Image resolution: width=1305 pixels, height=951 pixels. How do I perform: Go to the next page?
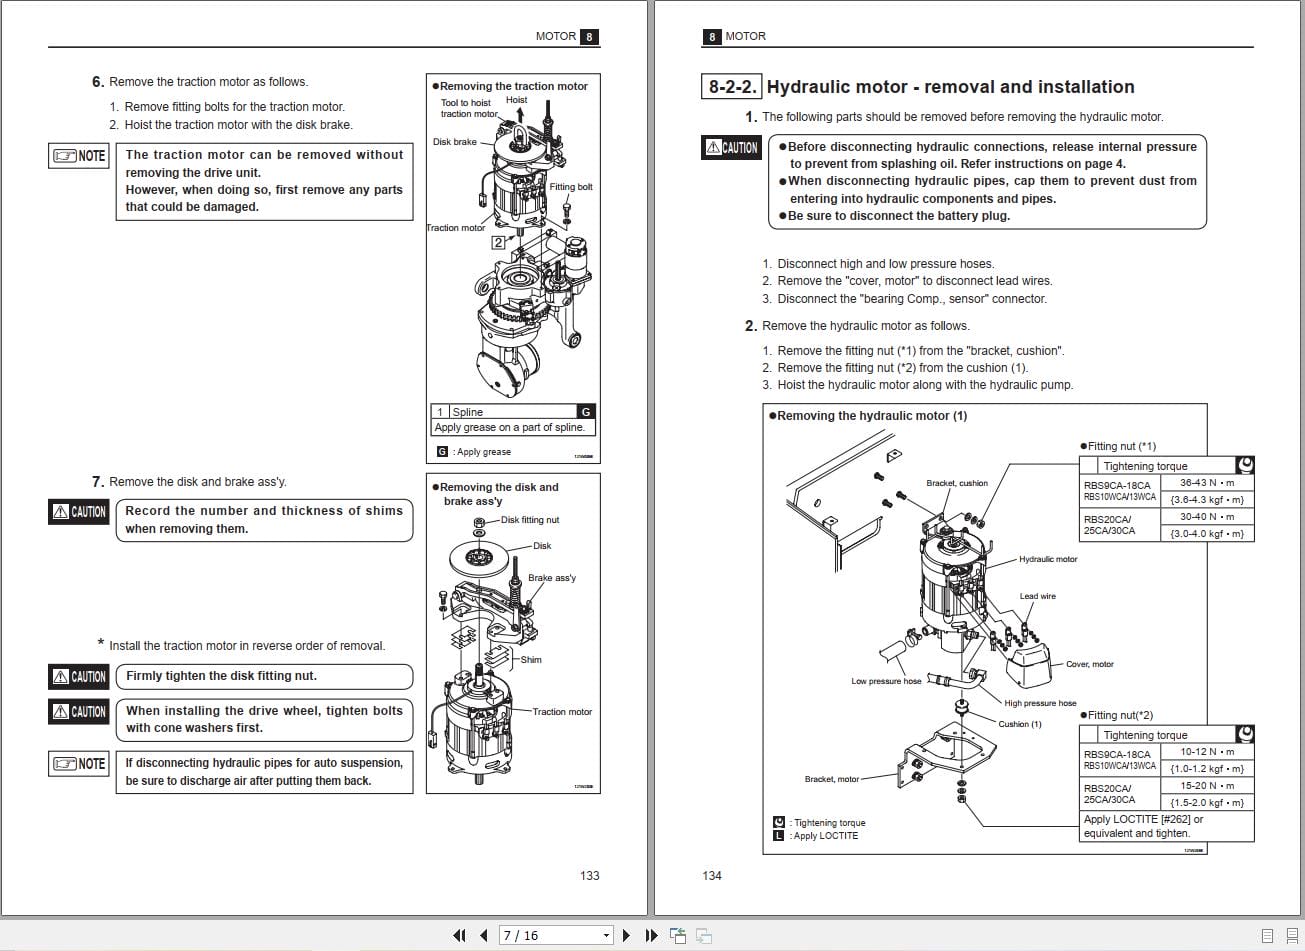[627, 936]
